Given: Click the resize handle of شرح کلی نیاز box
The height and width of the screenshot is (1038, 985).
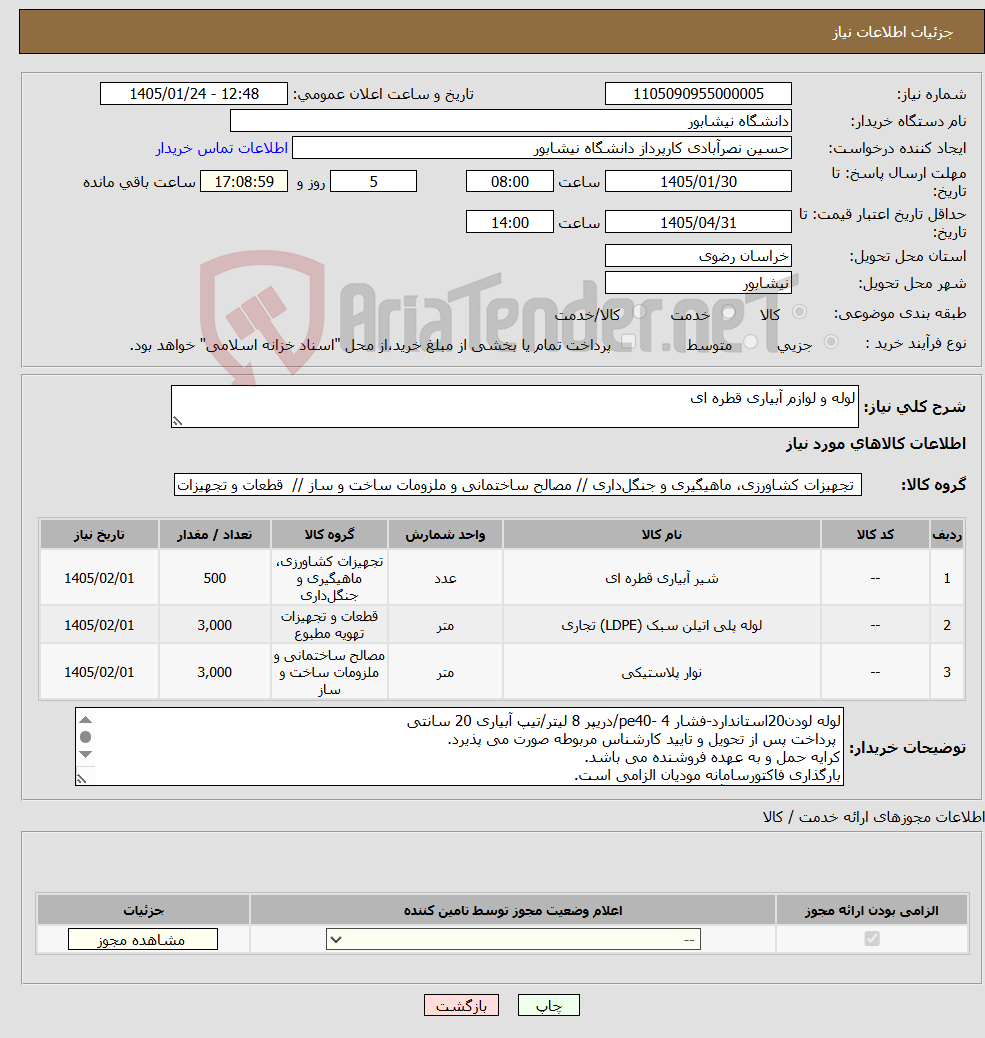Looking at the screenshot, I should coord(177,421).
